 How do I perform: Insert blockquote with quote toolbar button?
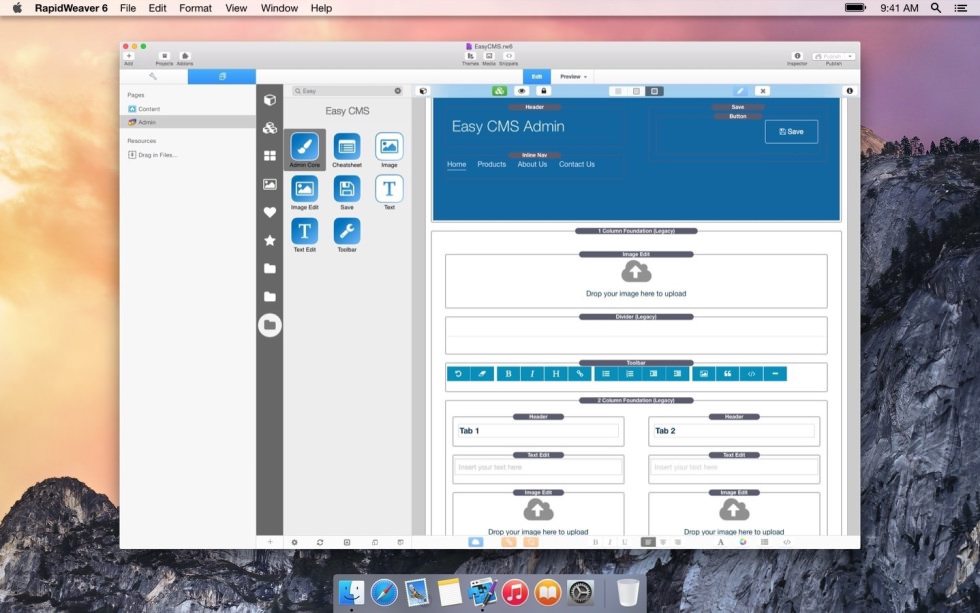pyautogui.click(x=728, y=374)
